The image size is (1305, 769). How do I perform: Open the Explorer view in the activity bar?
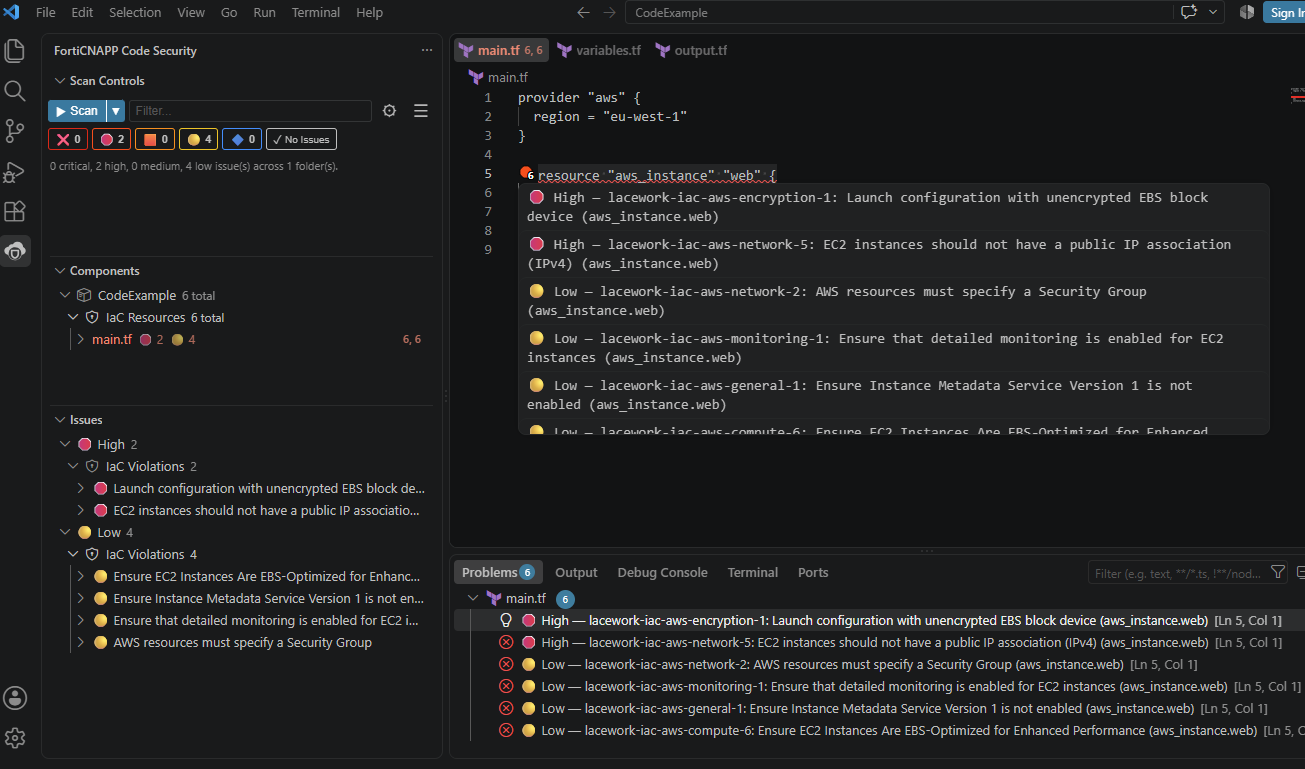pyautogui.click(x=15, y=51)
